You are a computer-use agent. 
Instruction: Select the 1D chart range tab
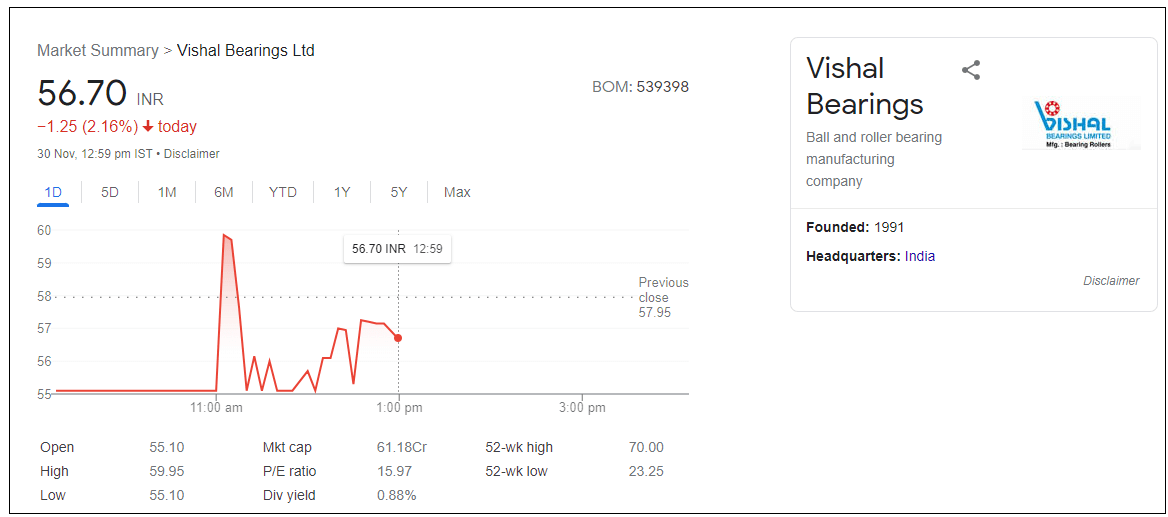[53, 192]
